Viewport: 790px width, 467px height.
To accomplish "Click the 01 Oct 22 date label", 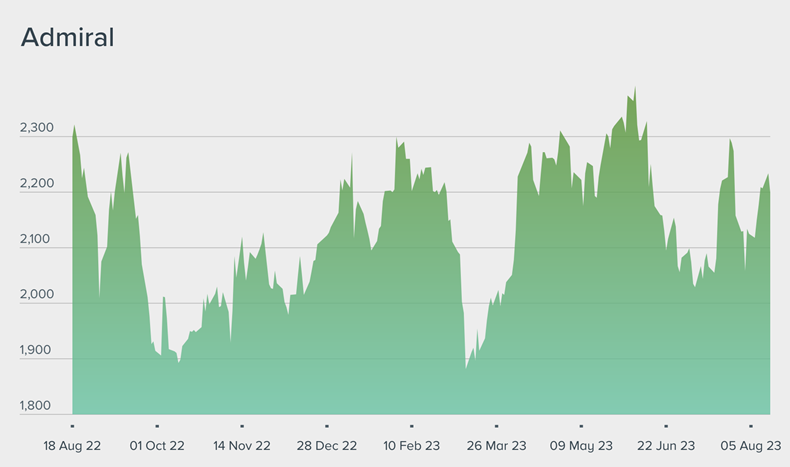I will 157,446.
